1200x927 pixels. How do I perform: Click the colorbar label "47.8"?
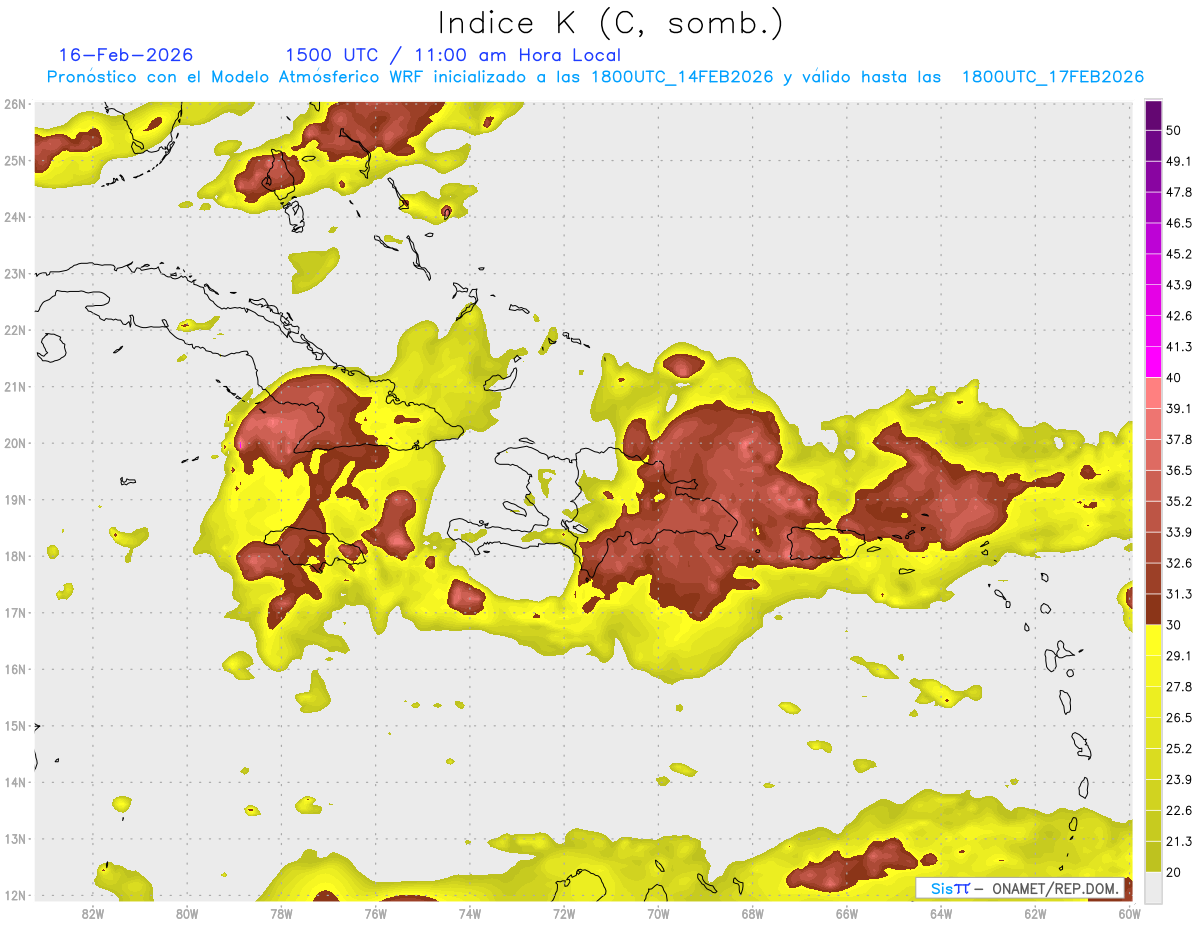[1177, 192]
